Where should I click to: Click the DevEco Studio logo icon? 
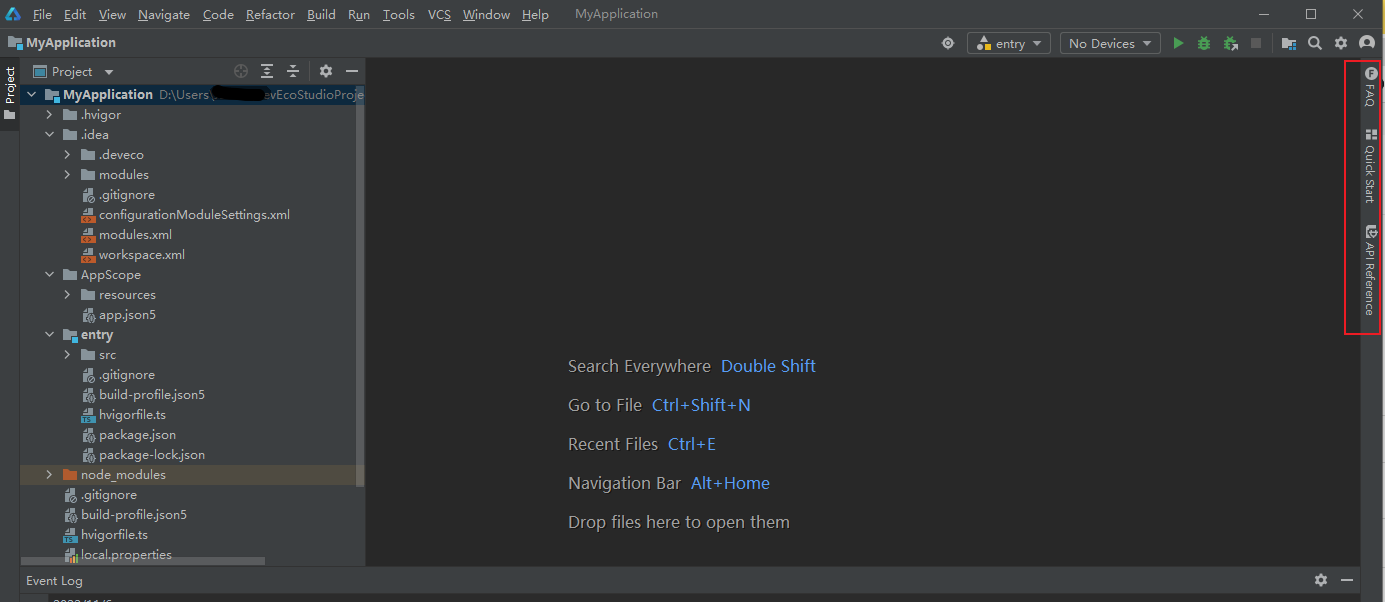point(13,14)
